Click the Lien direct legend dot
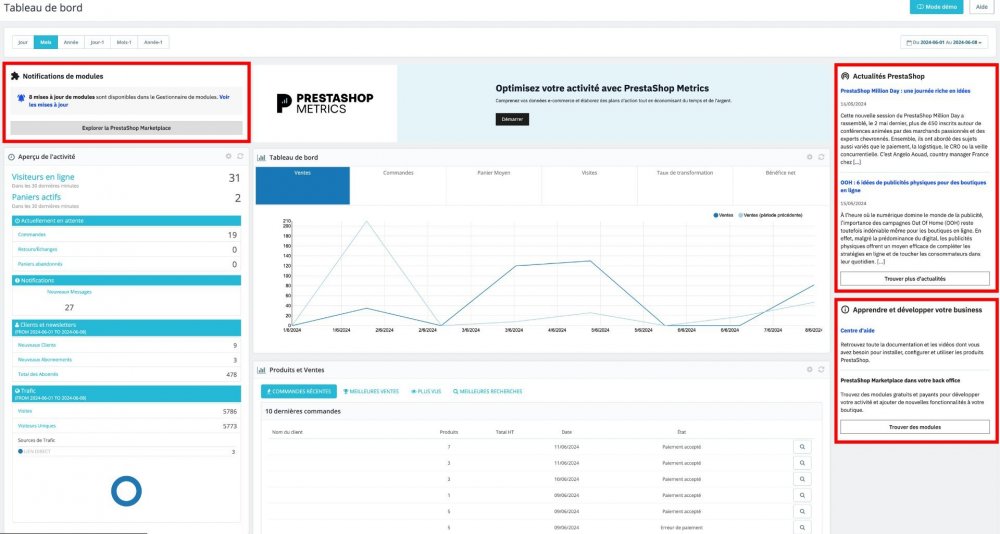The height and width of the screenshot is (534, 1000). [x=20, y=451]
